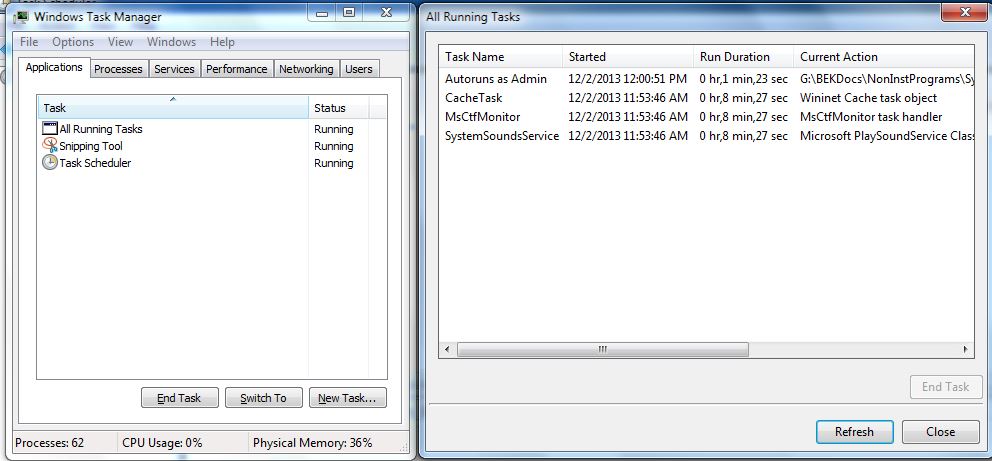Click the Windows Task Manager title bar icon
Viewport: 992px width, 461px height.
tap(22, 16)
